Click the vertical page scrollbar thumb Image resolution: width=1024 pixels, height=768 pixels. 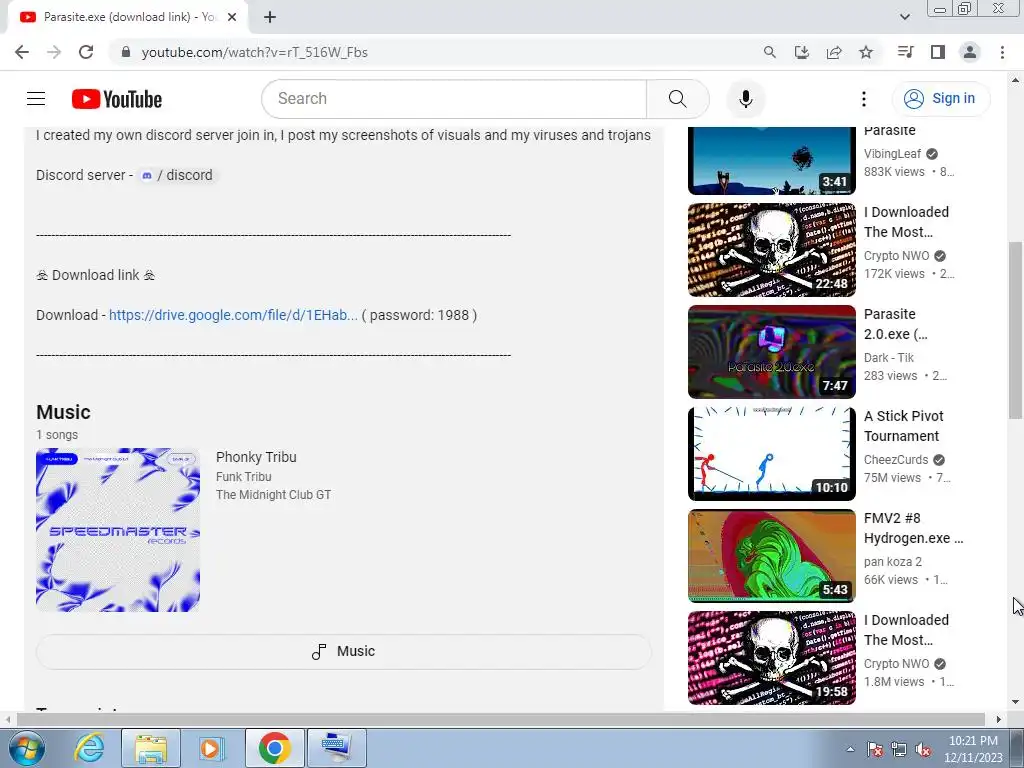(1015, 330)
